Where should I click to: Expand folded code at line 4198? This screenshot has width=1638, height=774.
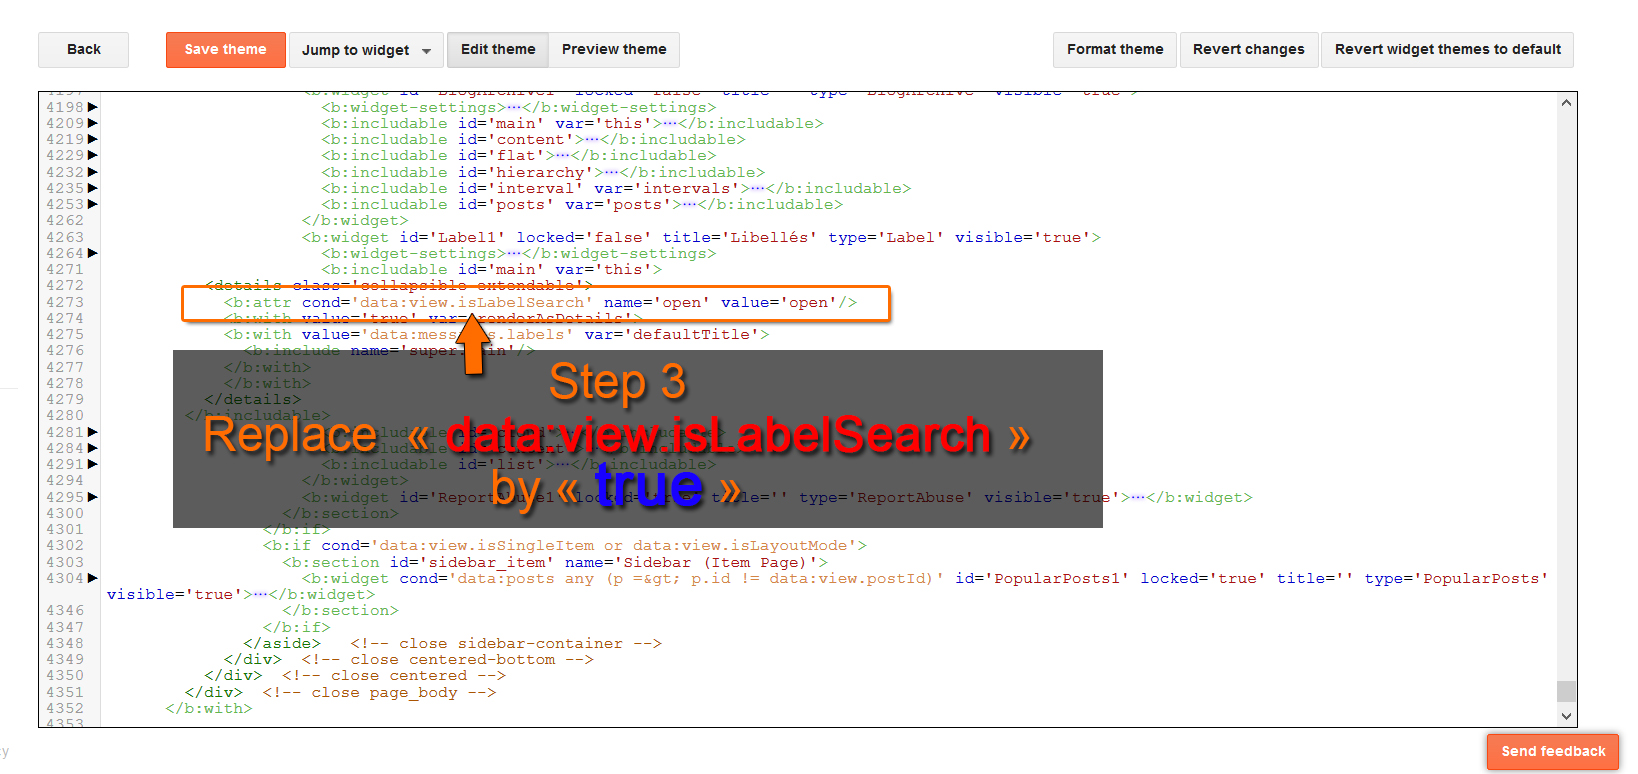pos(93,107)
